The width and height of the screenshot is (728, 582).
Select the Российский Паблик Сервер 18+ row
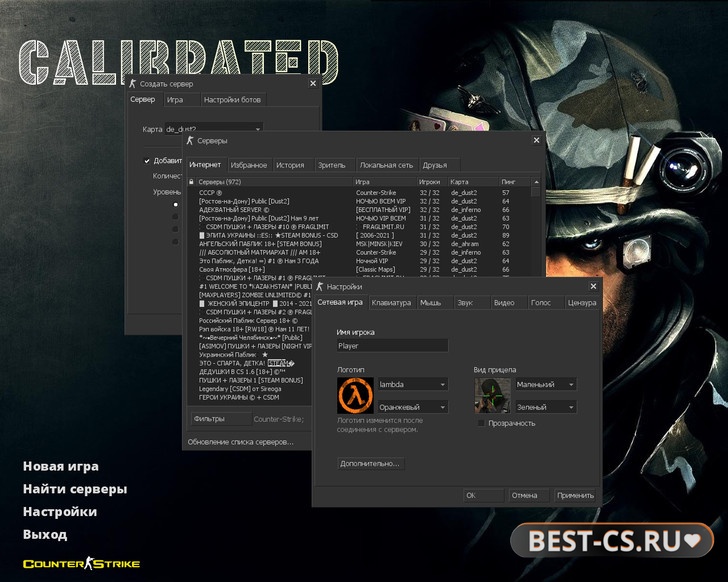pos(250,321)
